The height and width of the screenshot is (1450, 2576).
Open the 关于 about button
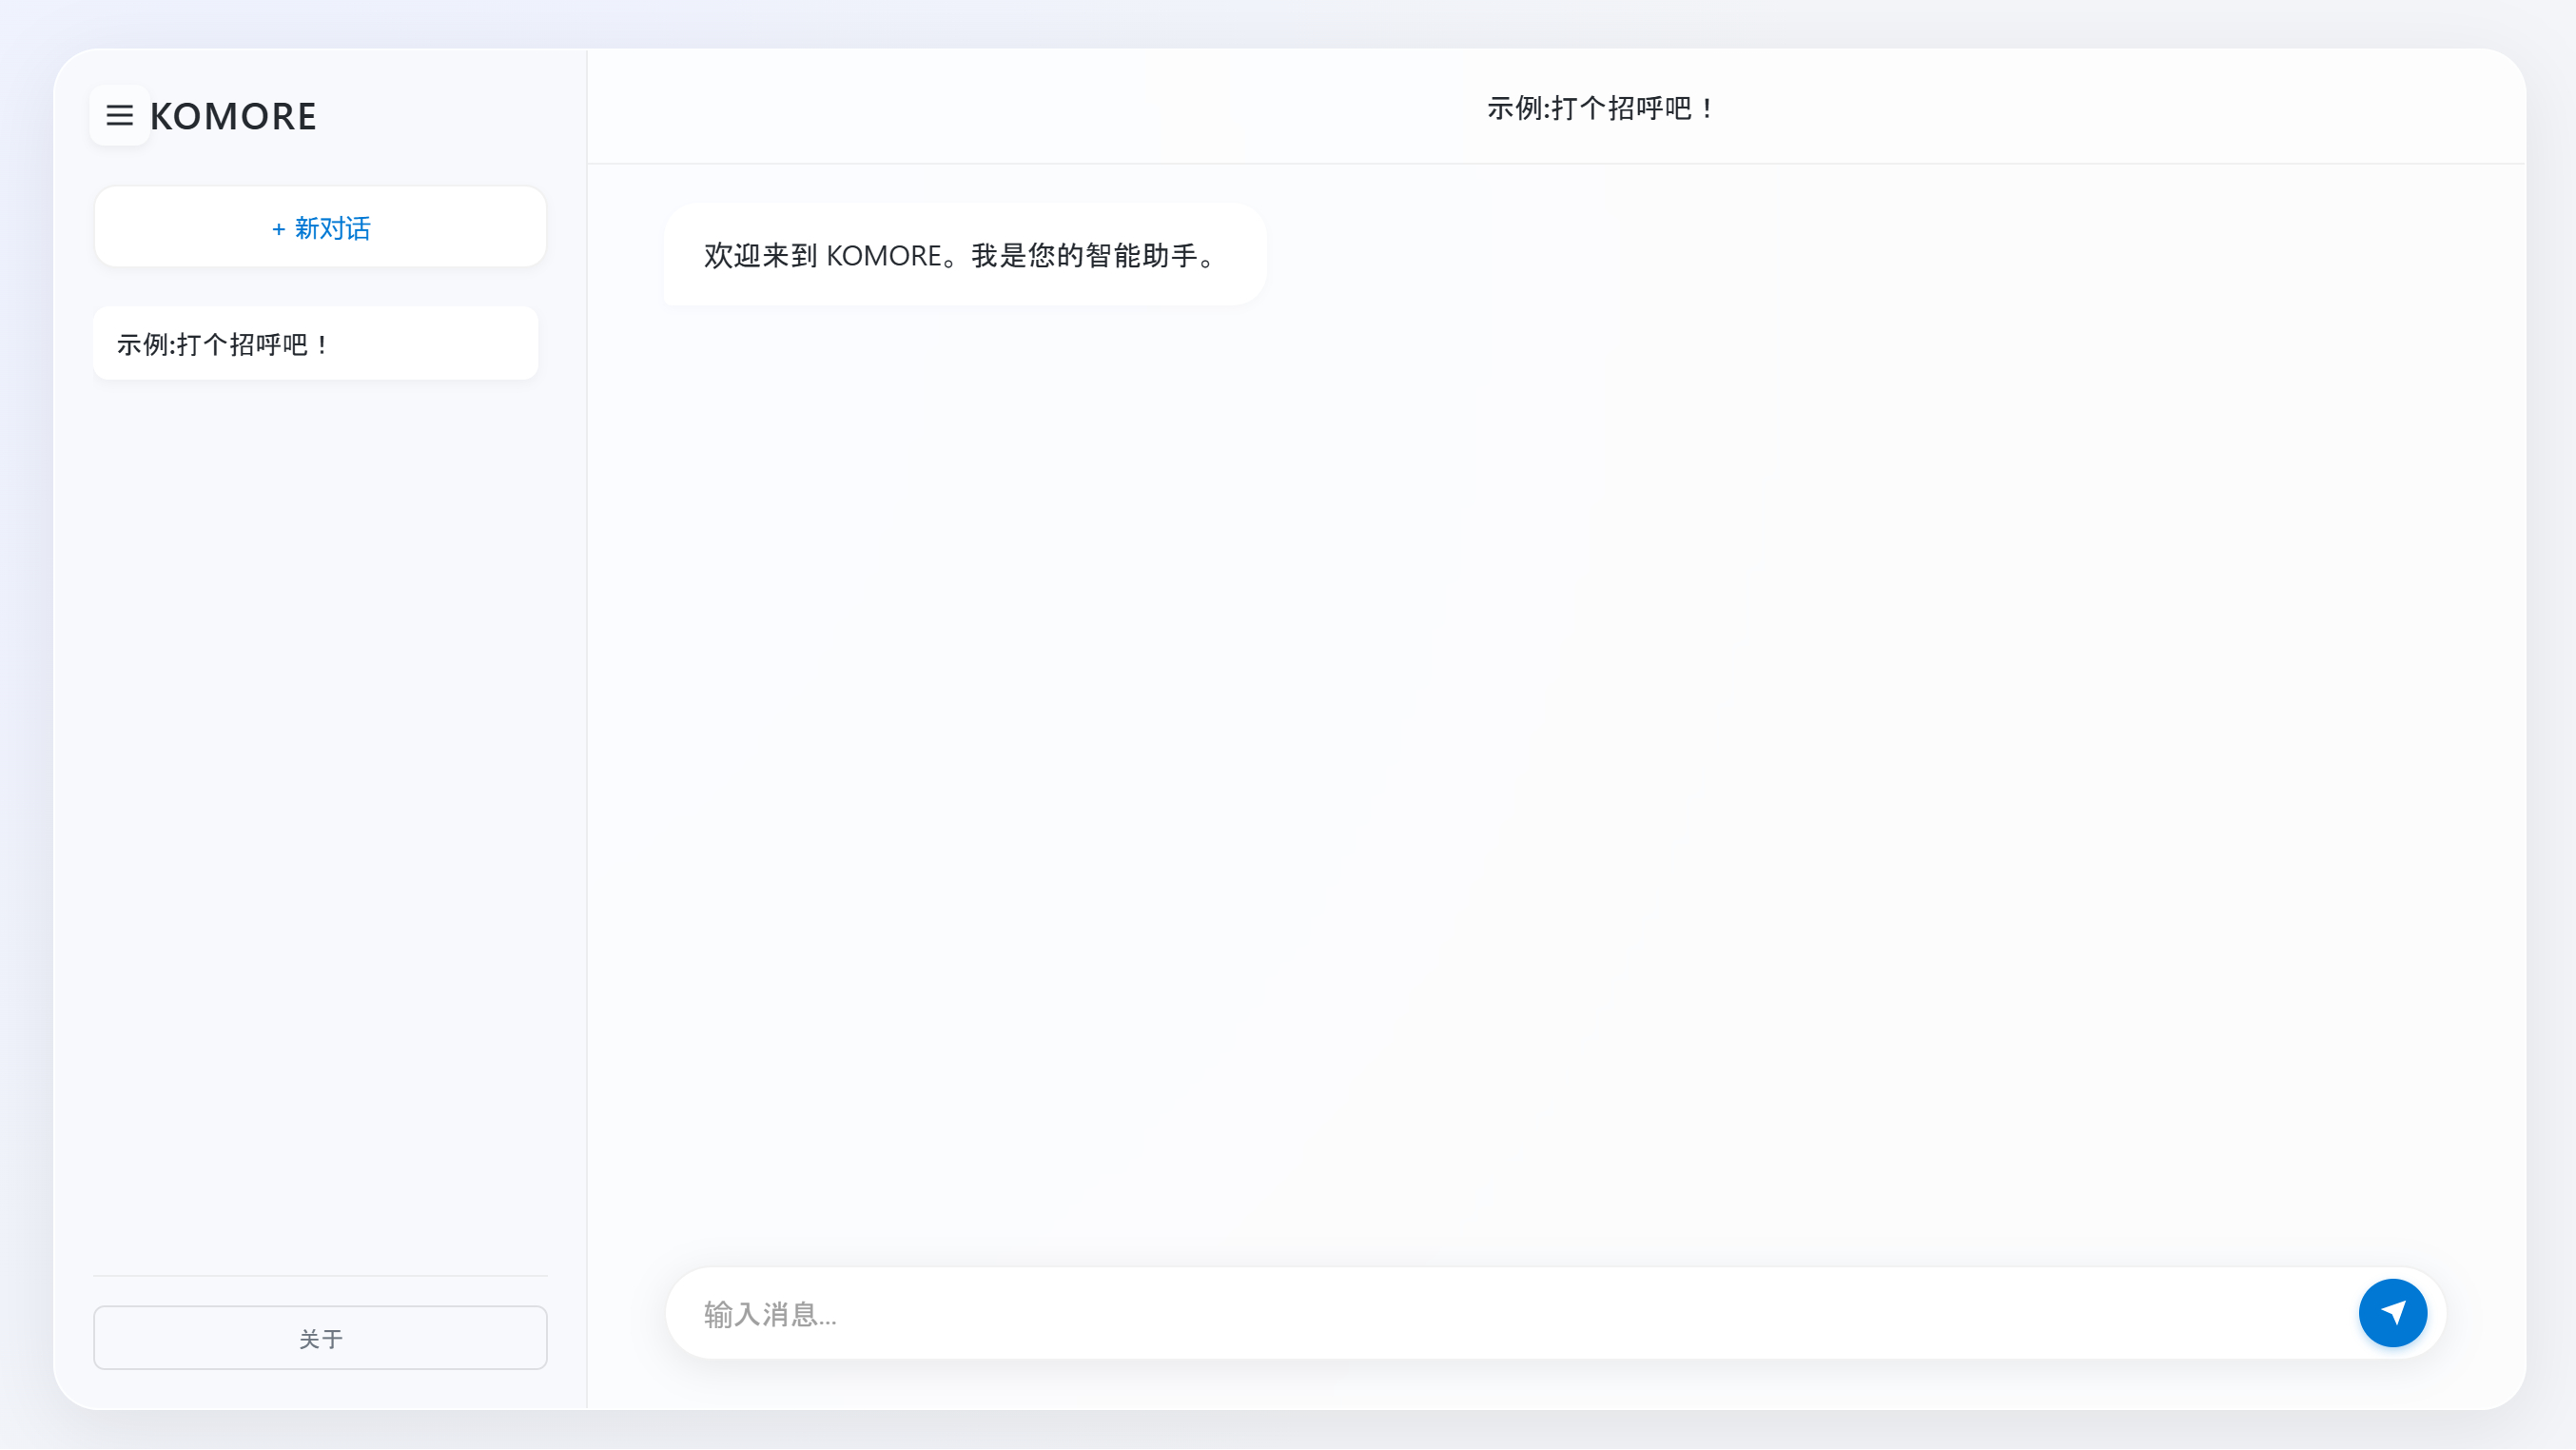(320, 1338)
